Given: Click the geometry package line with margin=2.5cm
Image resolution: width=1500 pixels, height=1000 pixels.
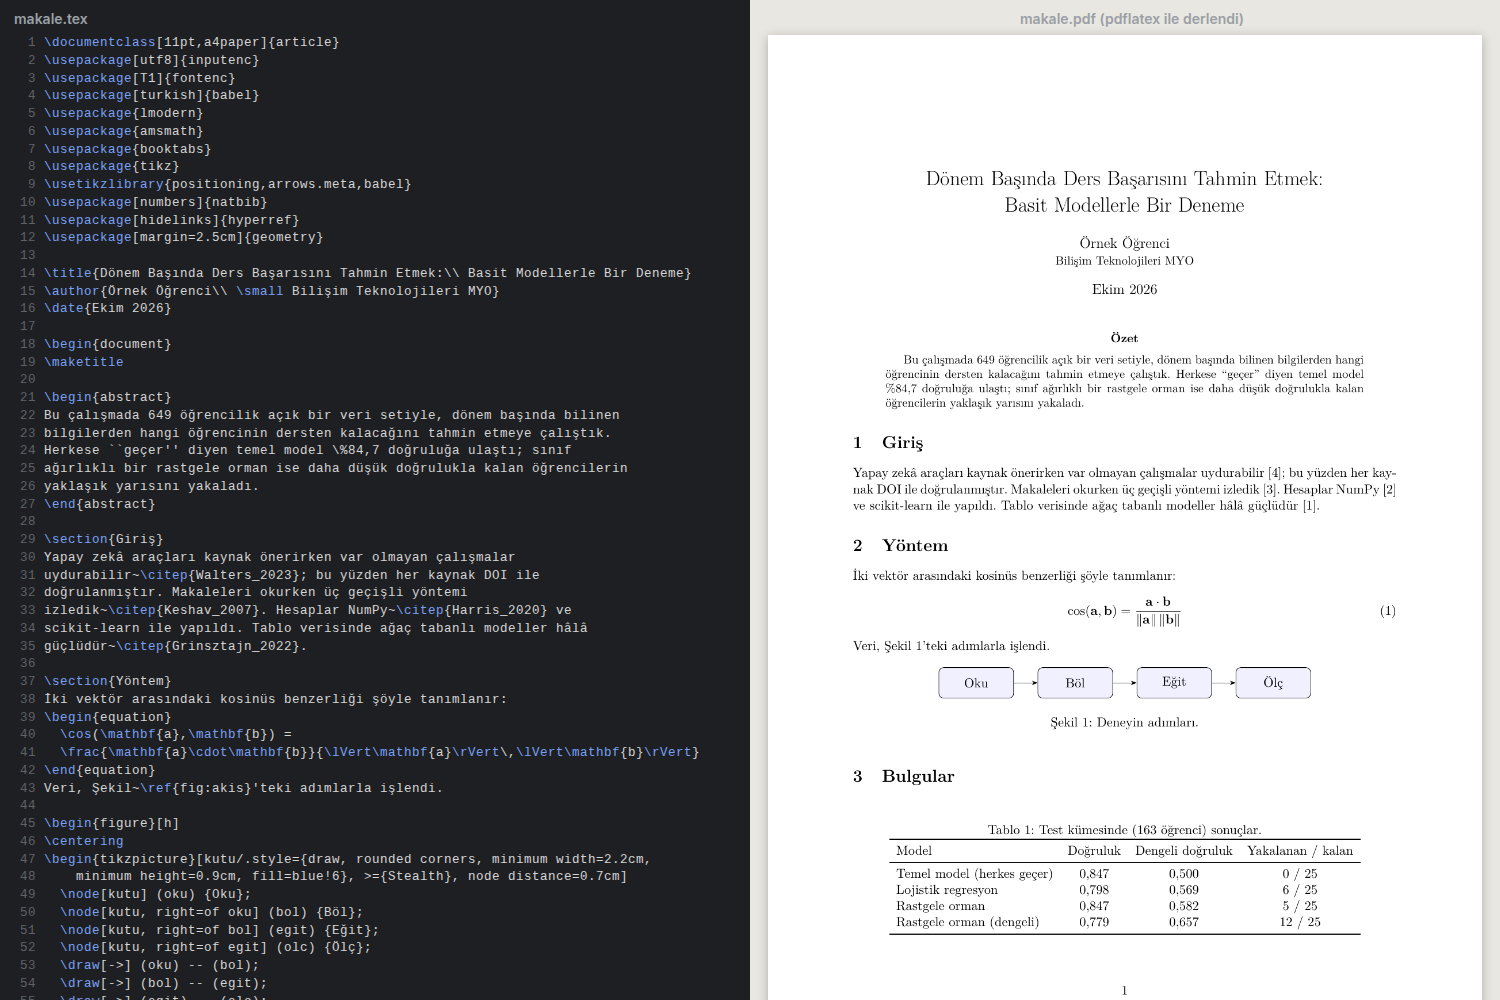Looking at the screenshot, I should [184, 237].
